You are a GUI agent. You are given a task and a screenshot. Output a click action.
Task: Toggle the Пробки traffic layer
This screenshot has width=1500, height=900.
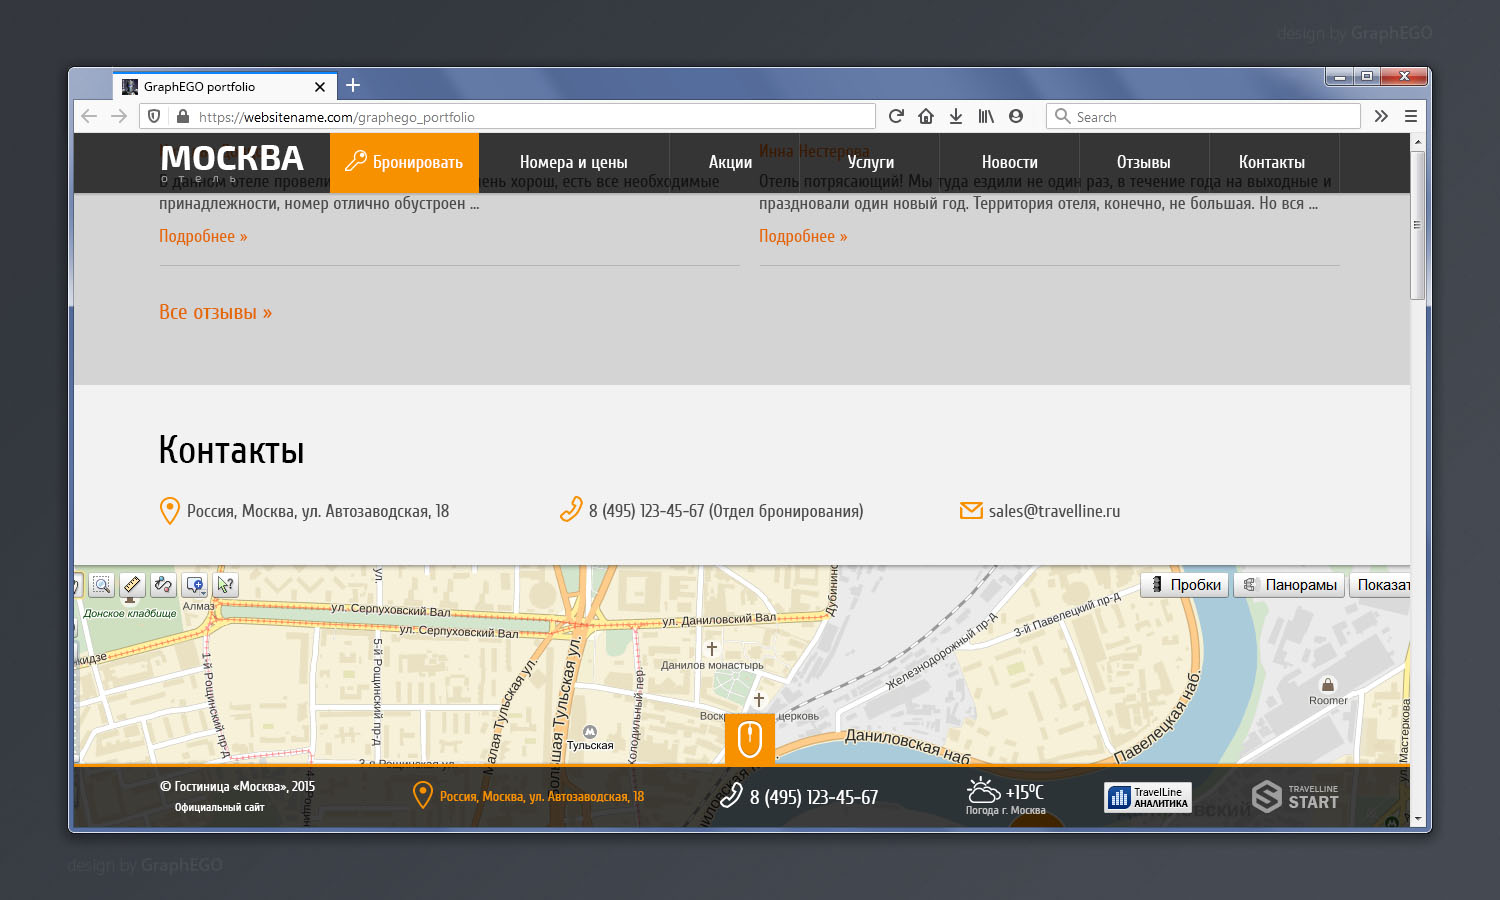click(x=1186, y=585)
